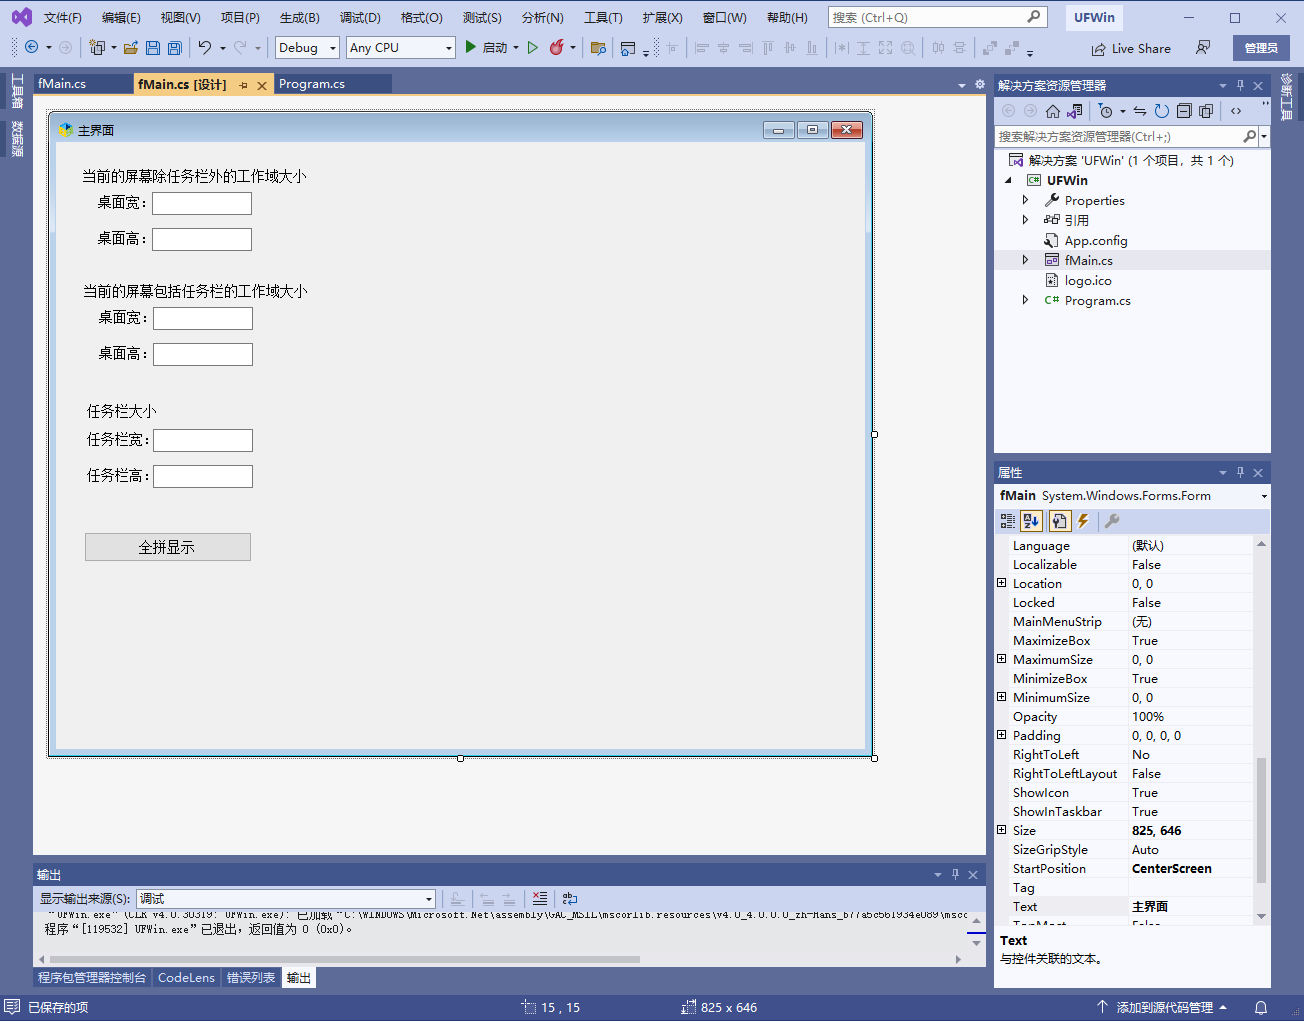Viewport: 1304px width, 1021px height.
Task: Click the Collapse All icon
Action: 1184,111
